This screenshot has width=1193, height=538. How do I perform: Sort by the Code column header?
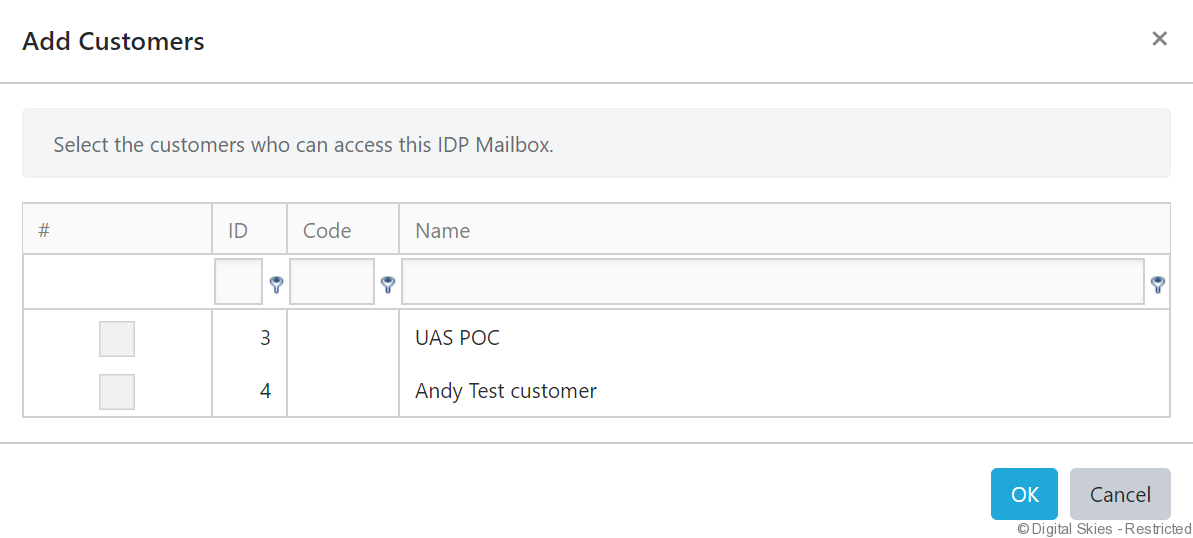(327, 230)
